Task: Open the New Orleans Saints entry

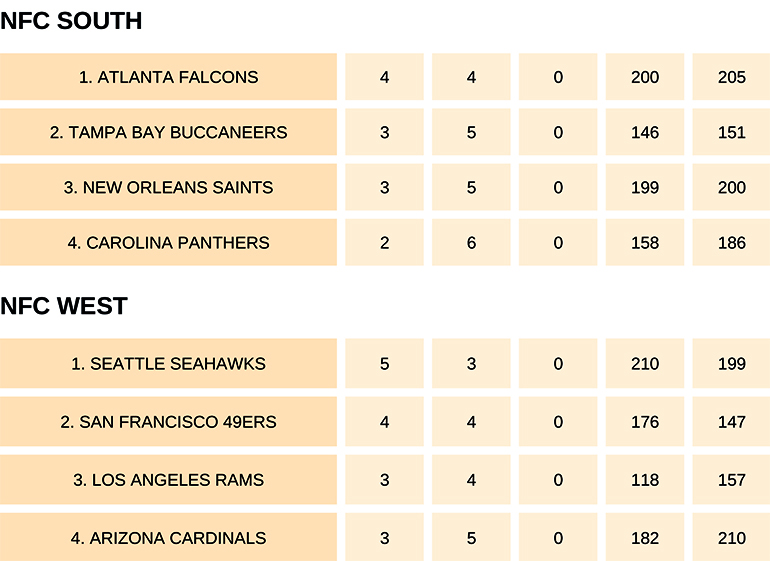Action: (169, 187)
